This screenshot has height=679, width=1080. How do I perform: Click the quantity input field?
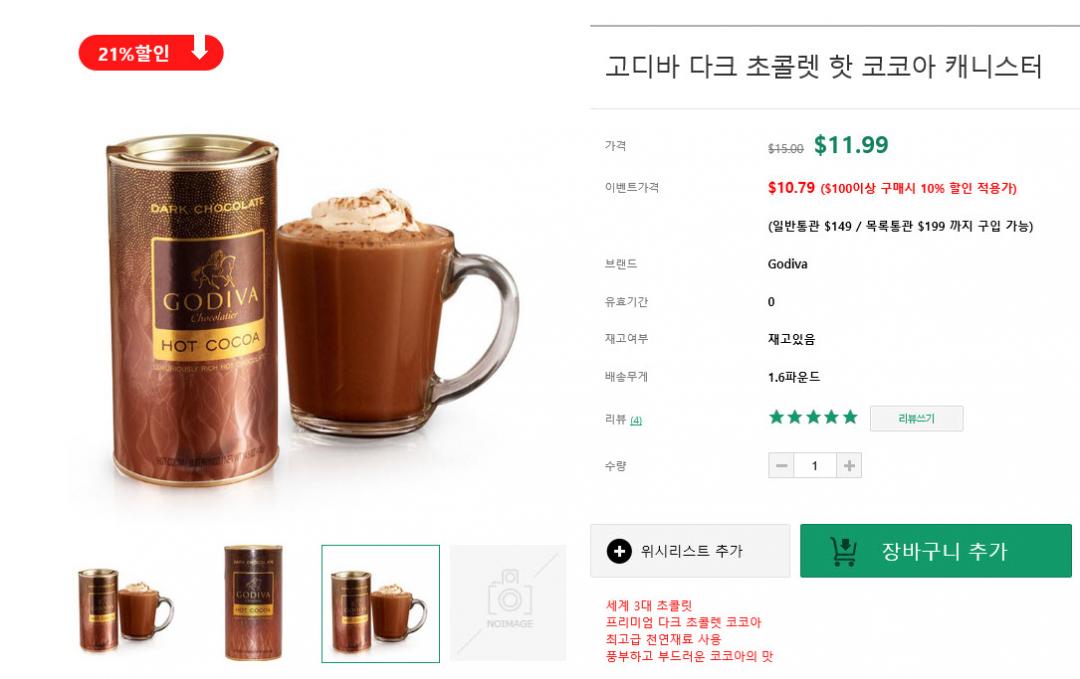(x=815, y=466)
